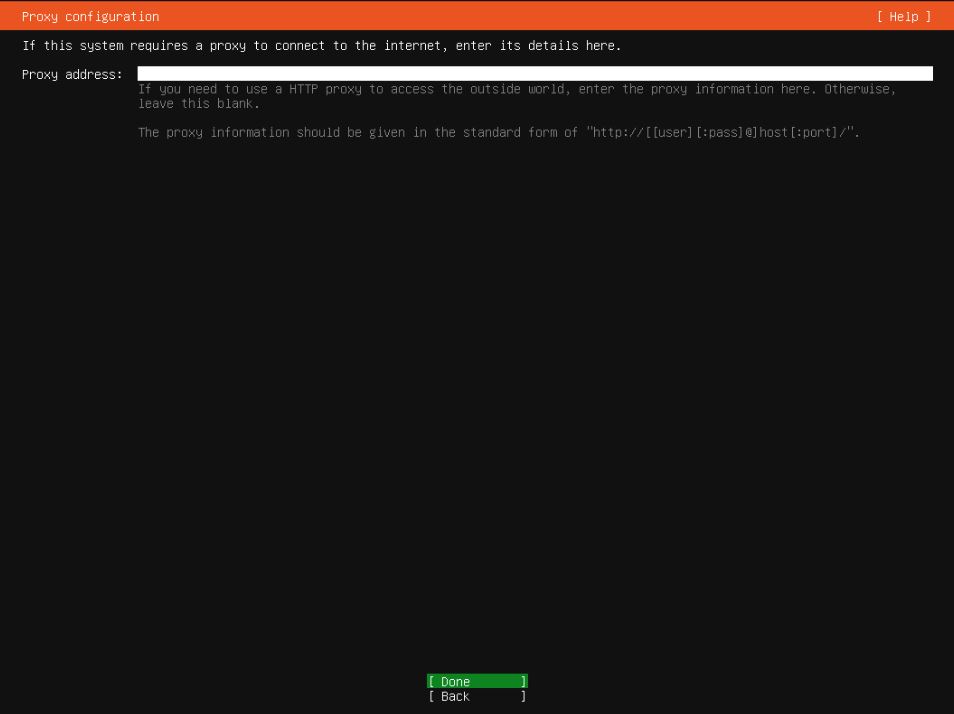Click the example http:// URL format string
The height and width of the screenshot is (714, 954).
tap(722, 133)
